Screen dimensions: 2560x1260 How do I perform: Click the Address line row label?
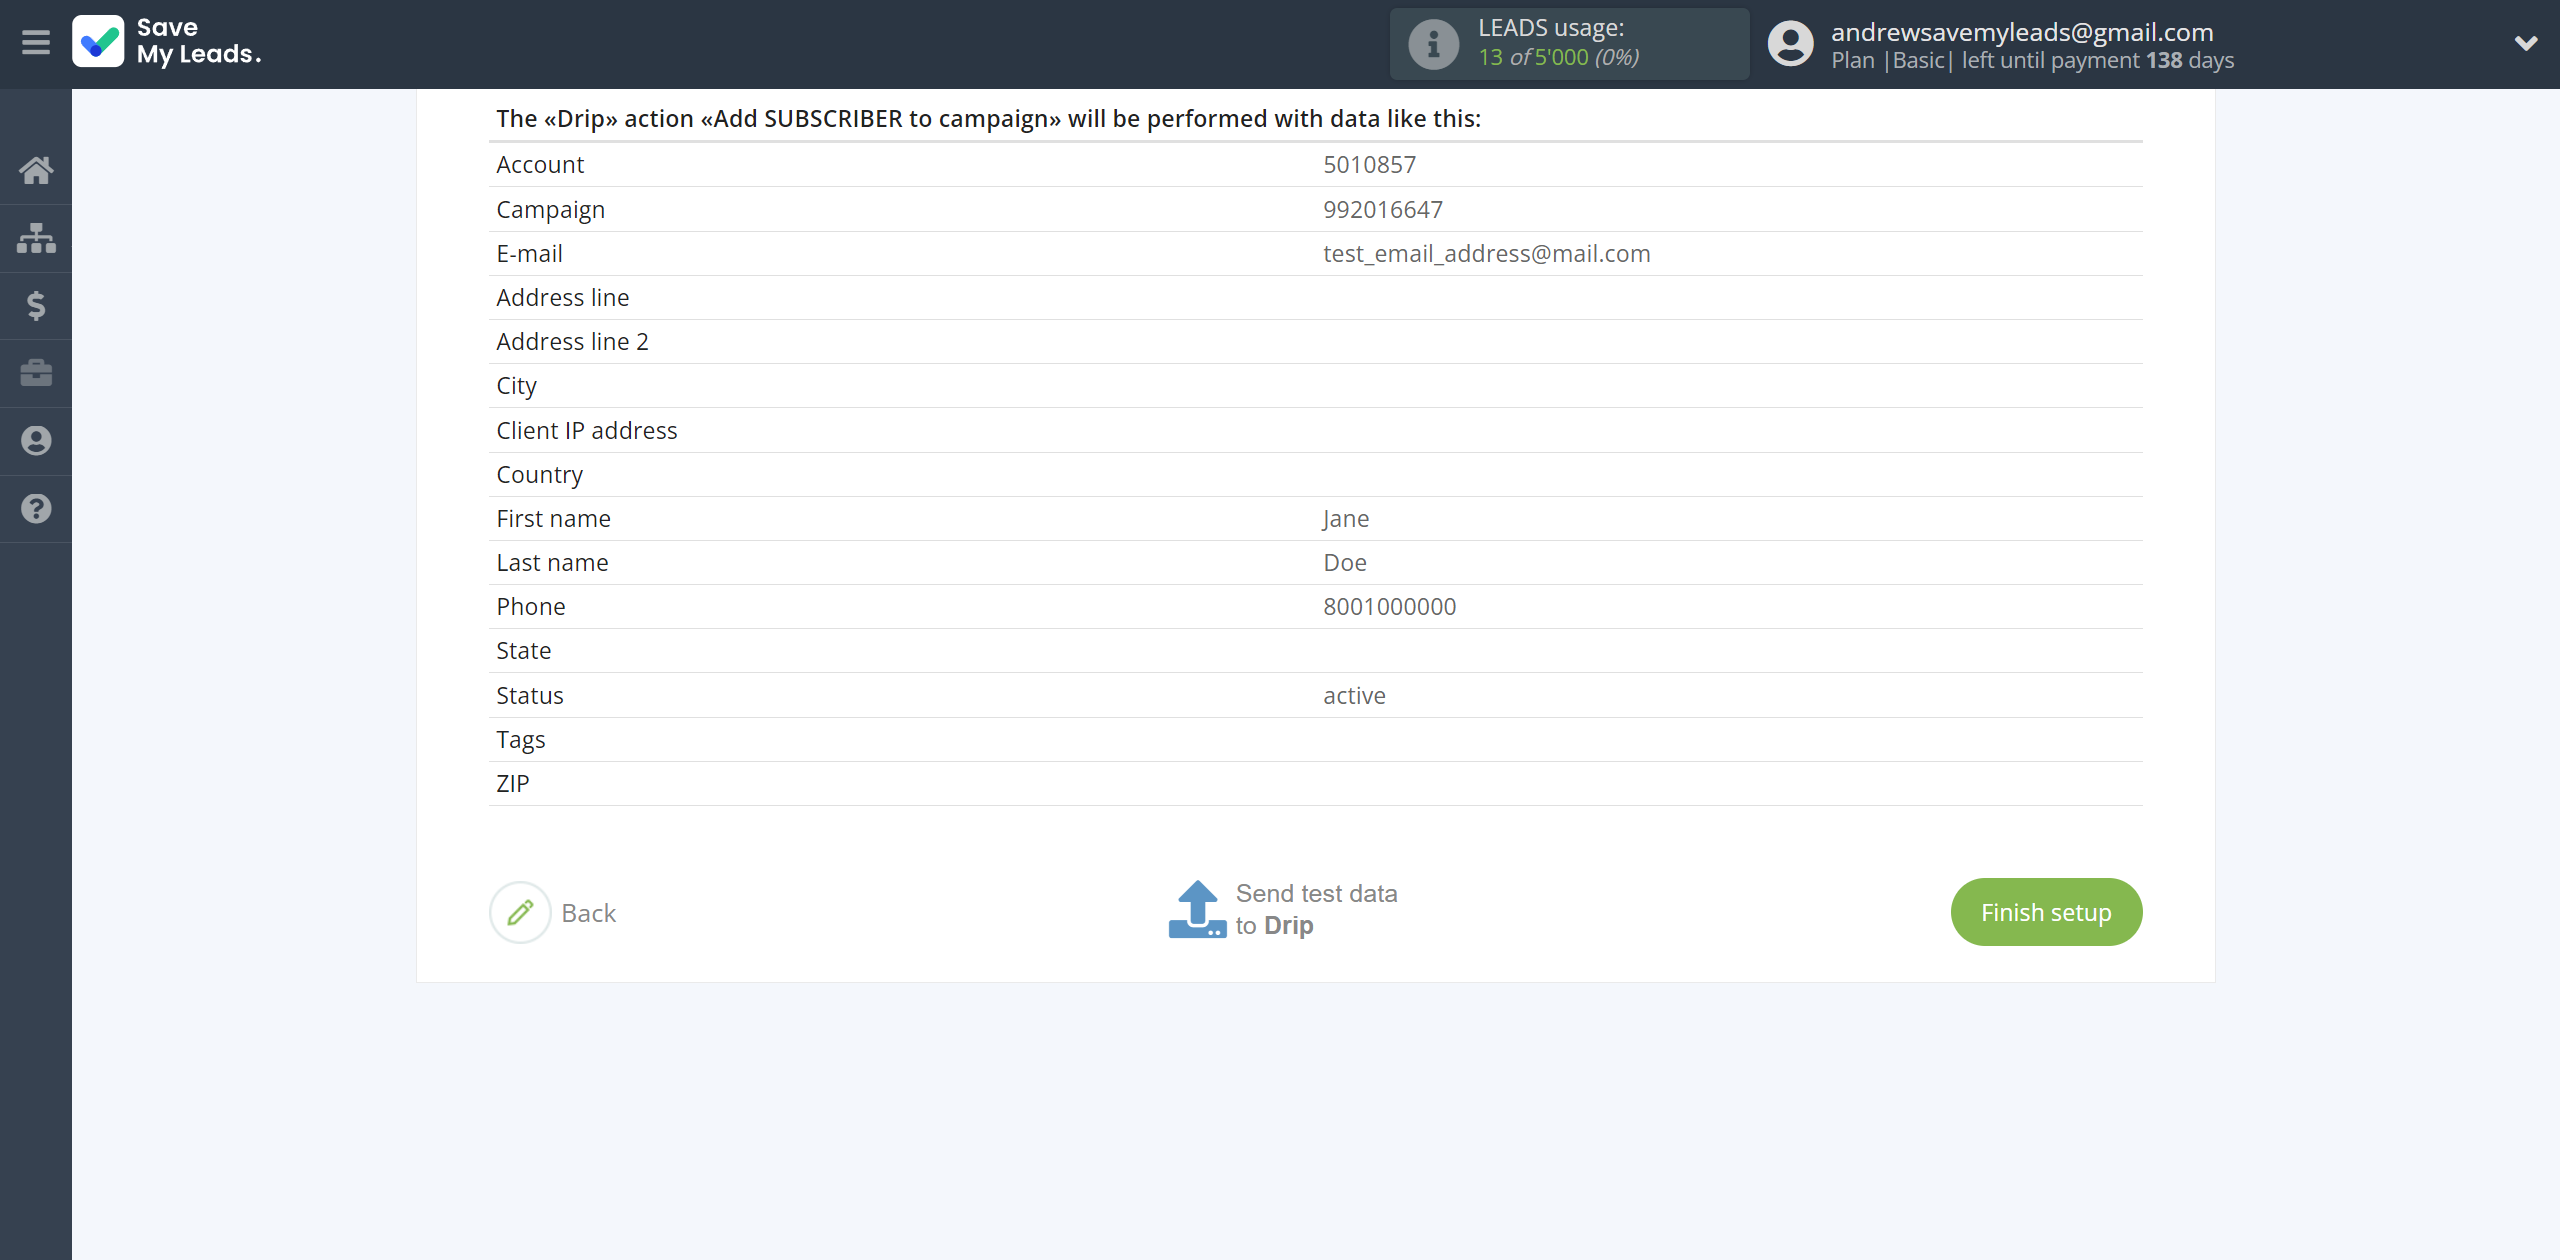point(563,298)
